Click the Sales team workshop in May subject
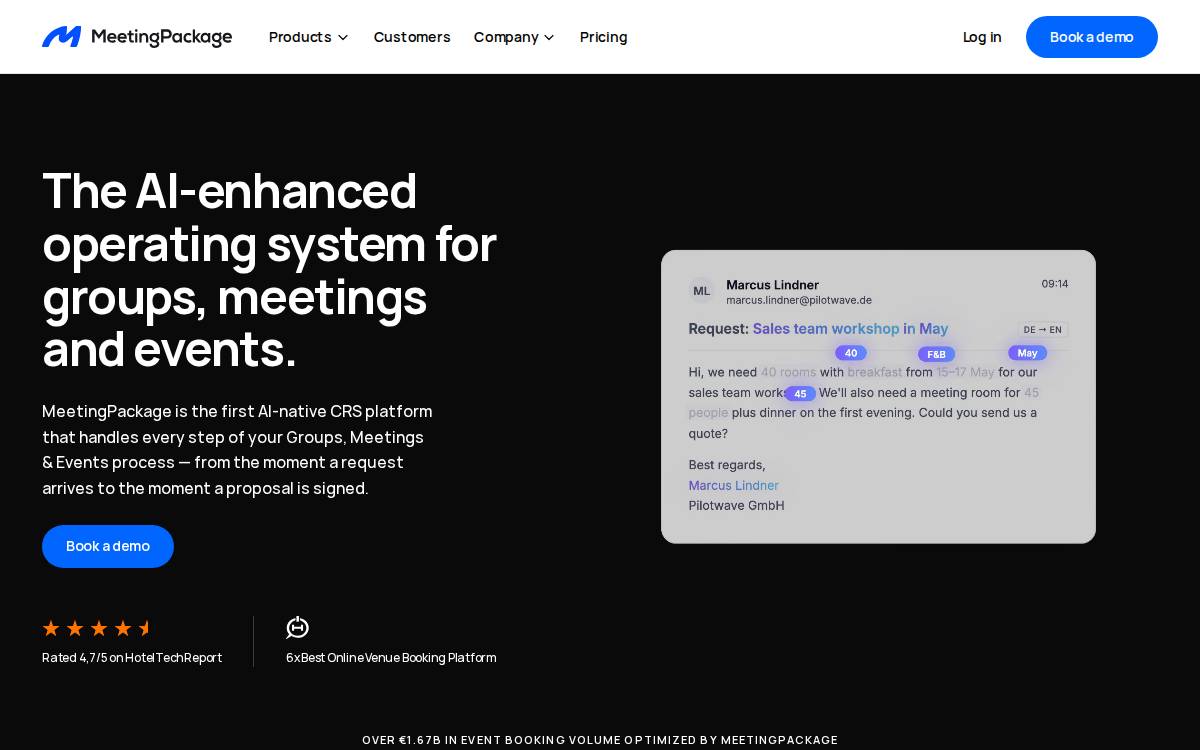1200x750 pixels. [850, 329]
